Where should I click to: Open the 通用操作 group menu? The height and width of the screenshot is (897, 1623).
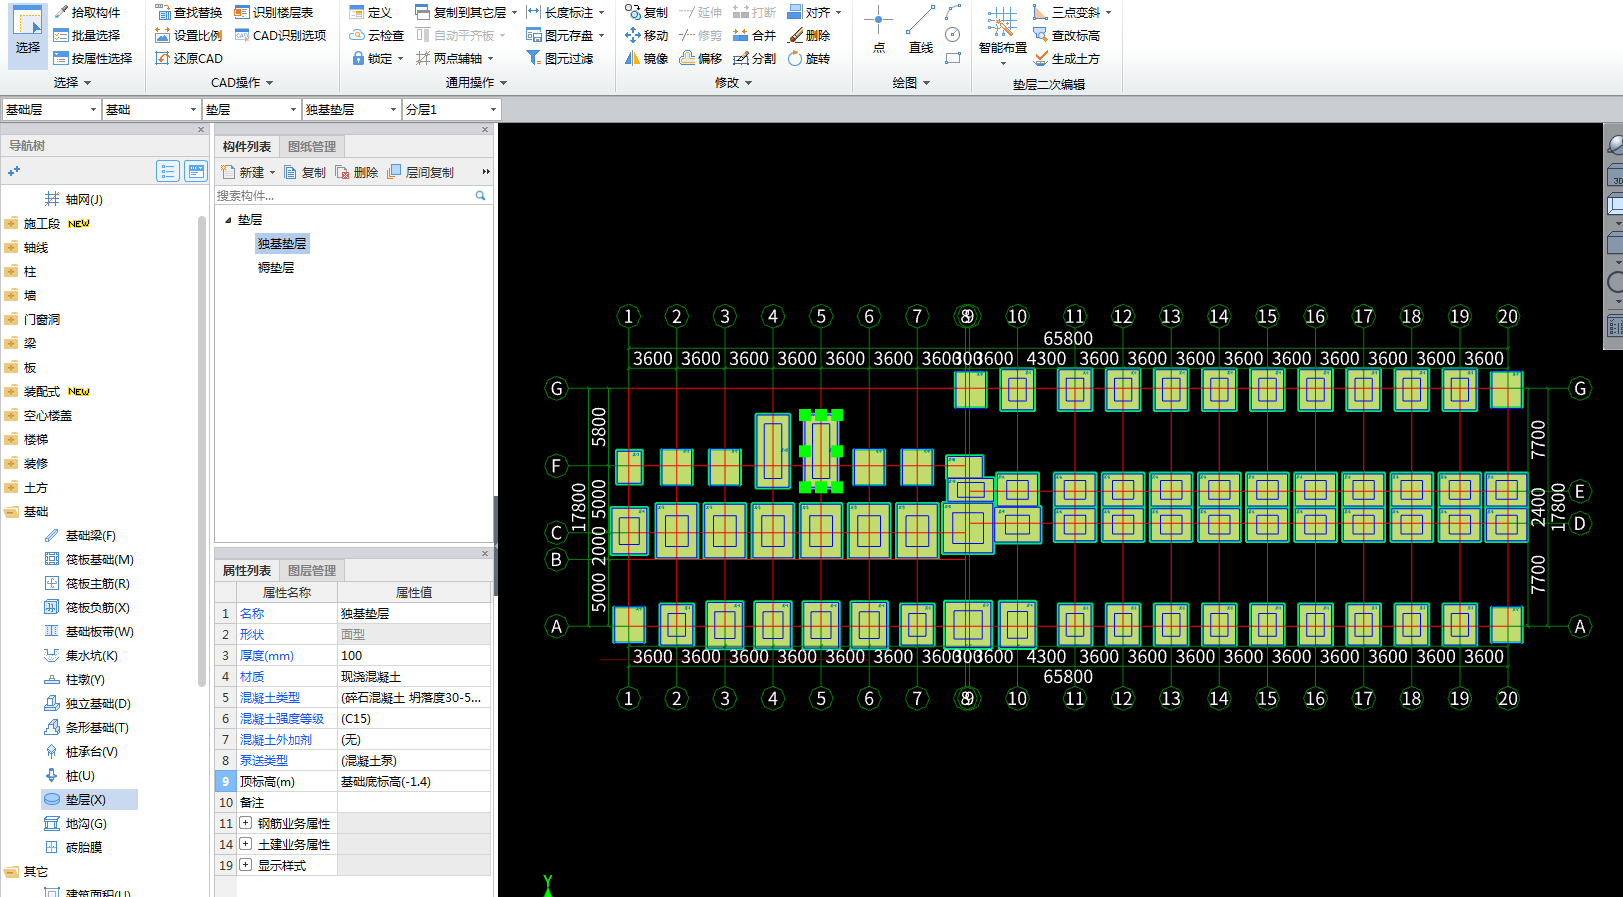click(x=476, y=83)
